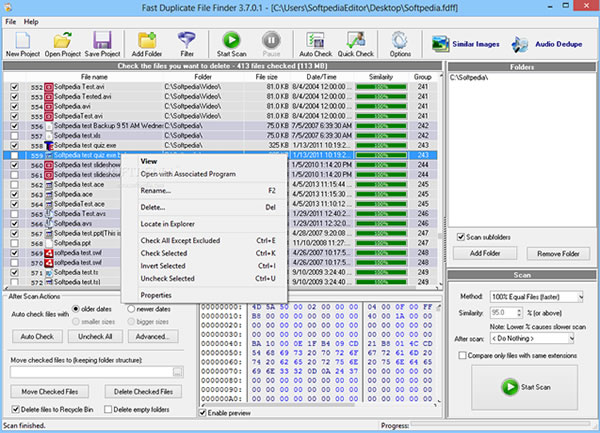The image size is (600, 433).
Task: Open Advanced... auto check settings
Action: pyautogui.click(x=152, y=337)
